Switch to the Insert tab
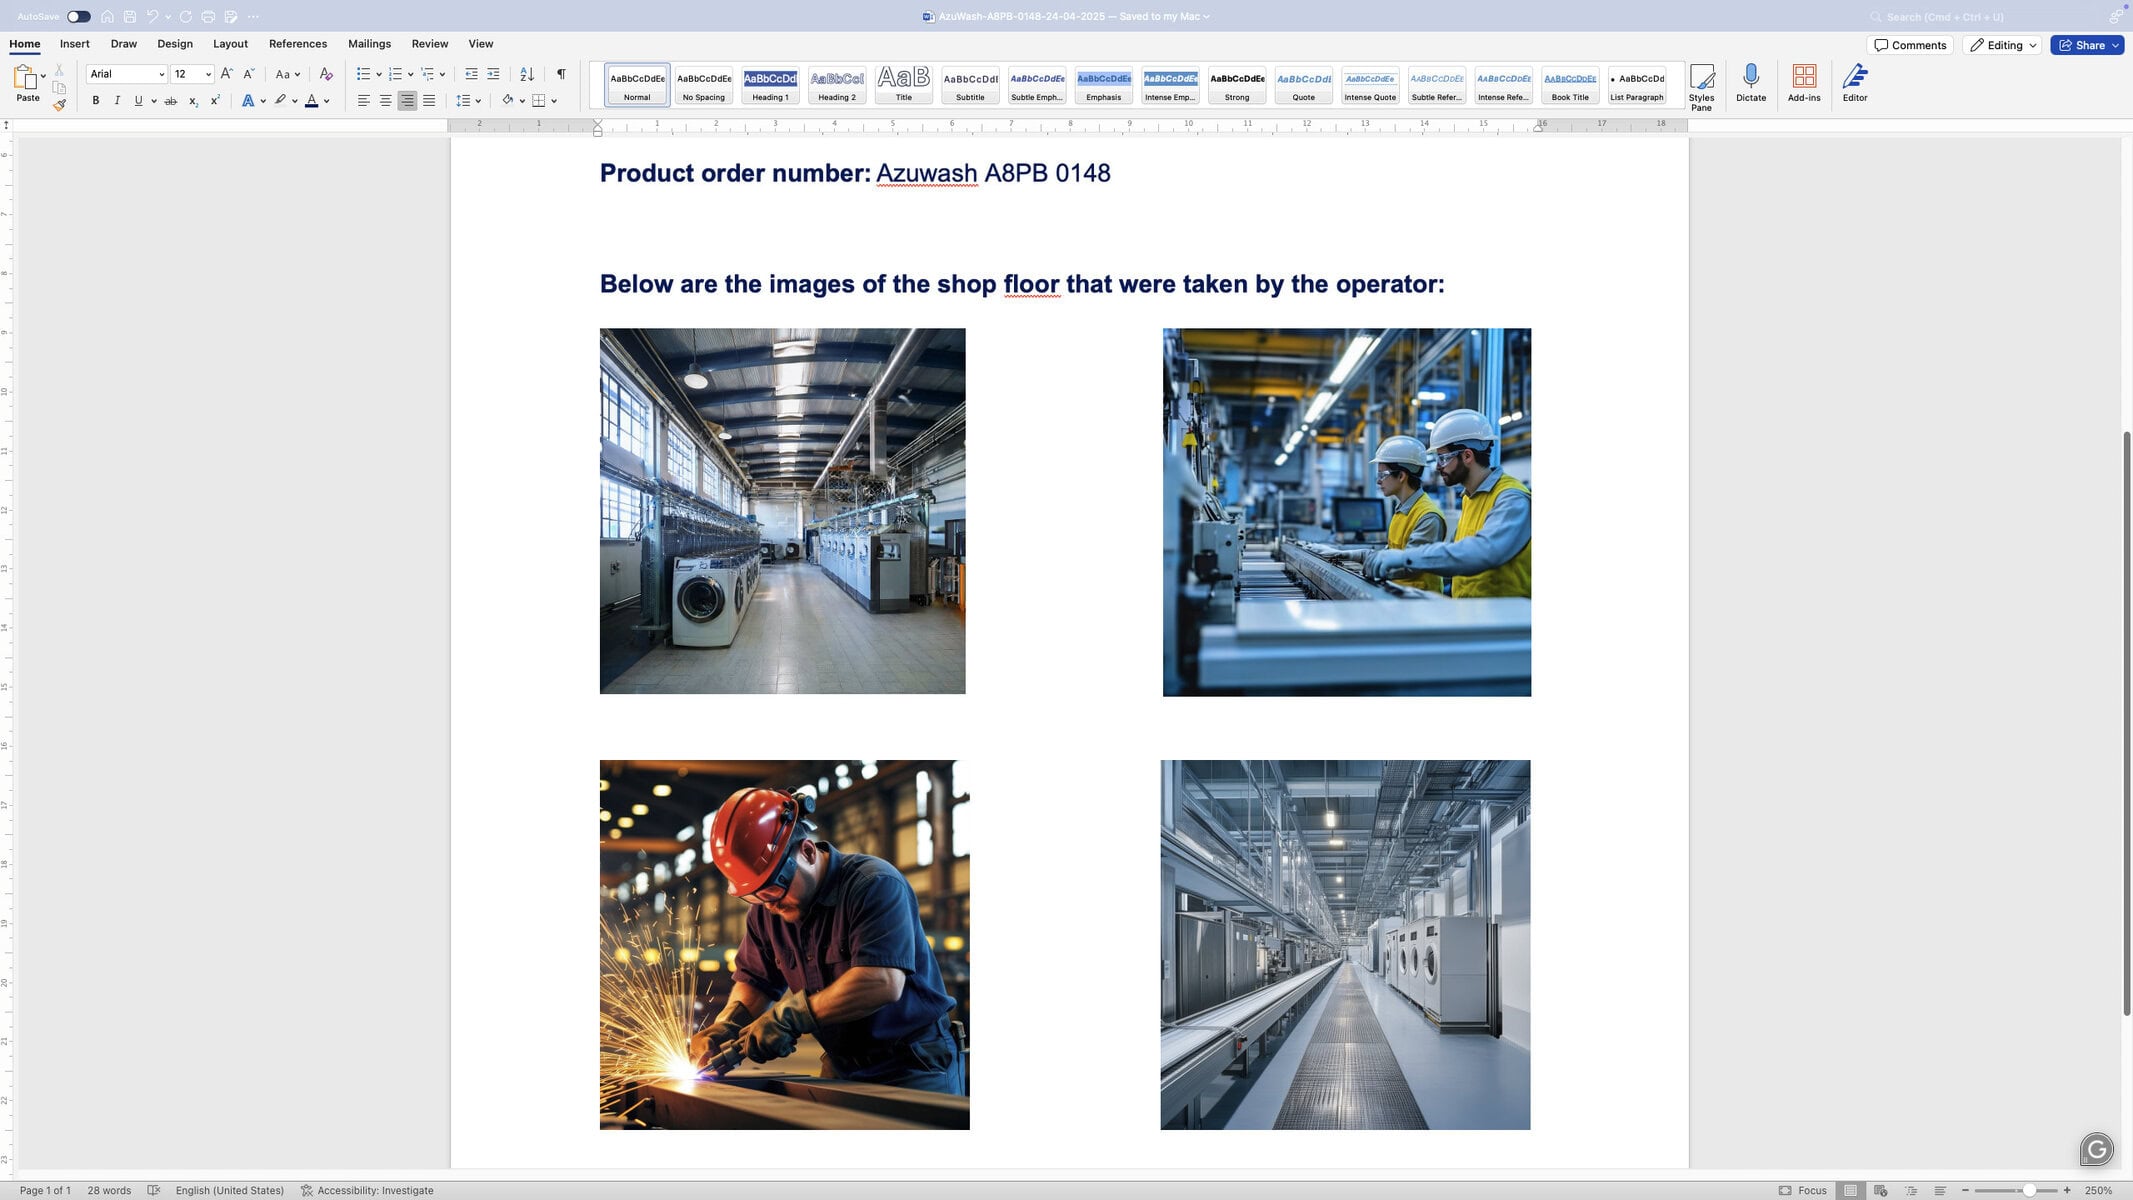Image resolution: width=2133 pixels, height=1200 pixels. click(x=74, y=44)
